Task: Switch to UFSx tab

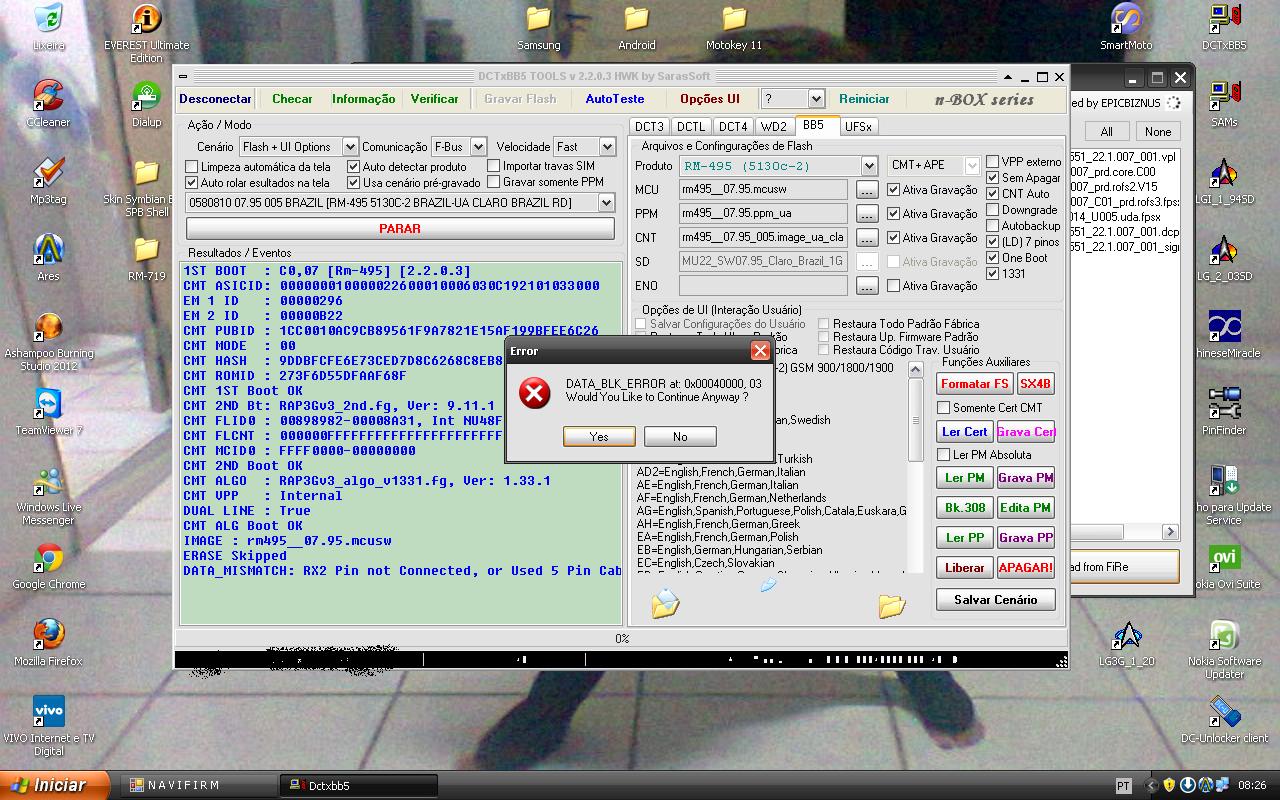Action: click(858, 126)
